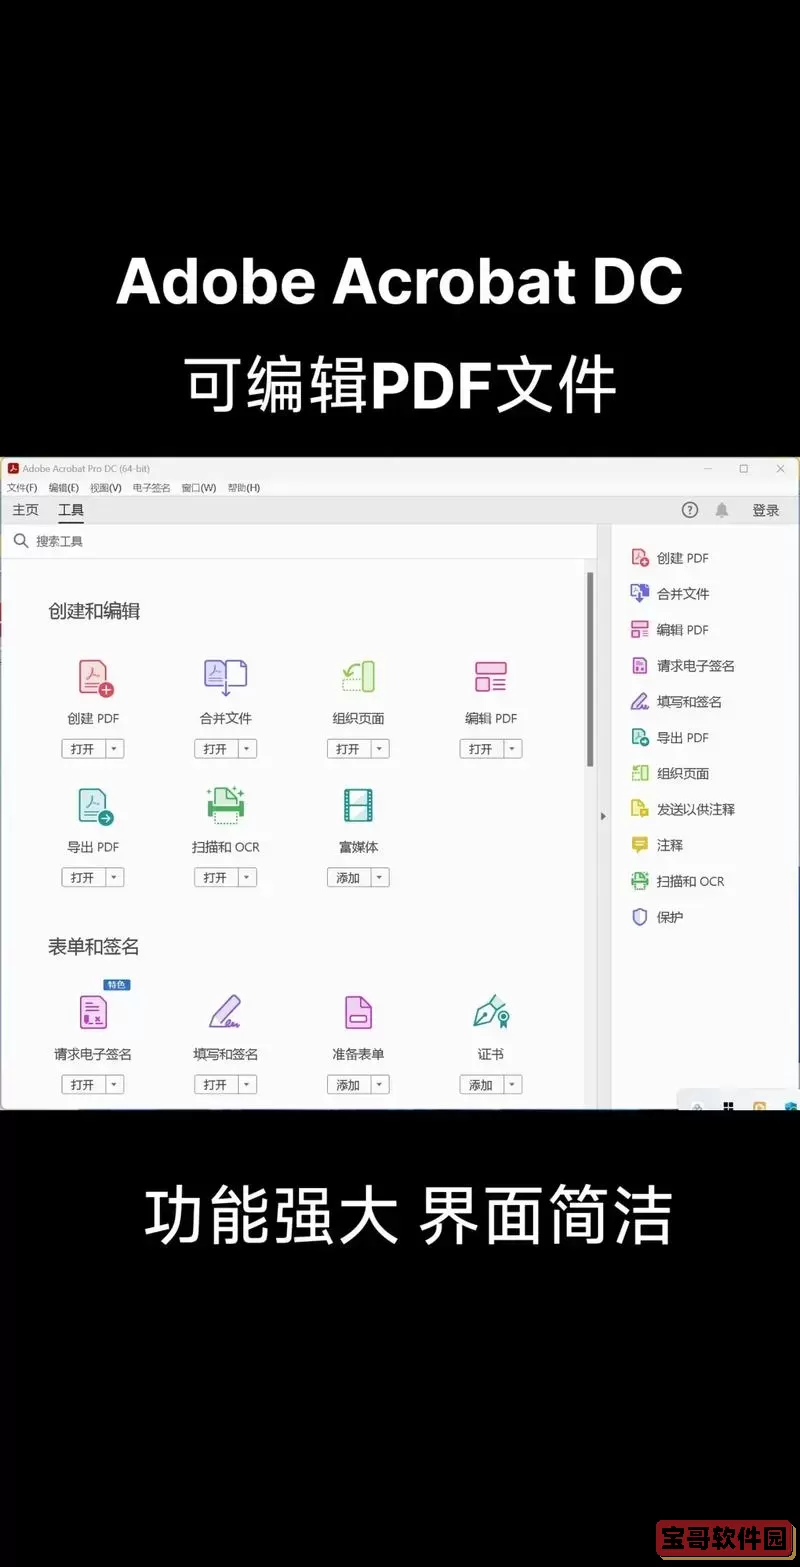Open the Scan and OCR (扫描和 OCR) icon
This screenshot has width=800, height=1567.
[x=225, y=806]
